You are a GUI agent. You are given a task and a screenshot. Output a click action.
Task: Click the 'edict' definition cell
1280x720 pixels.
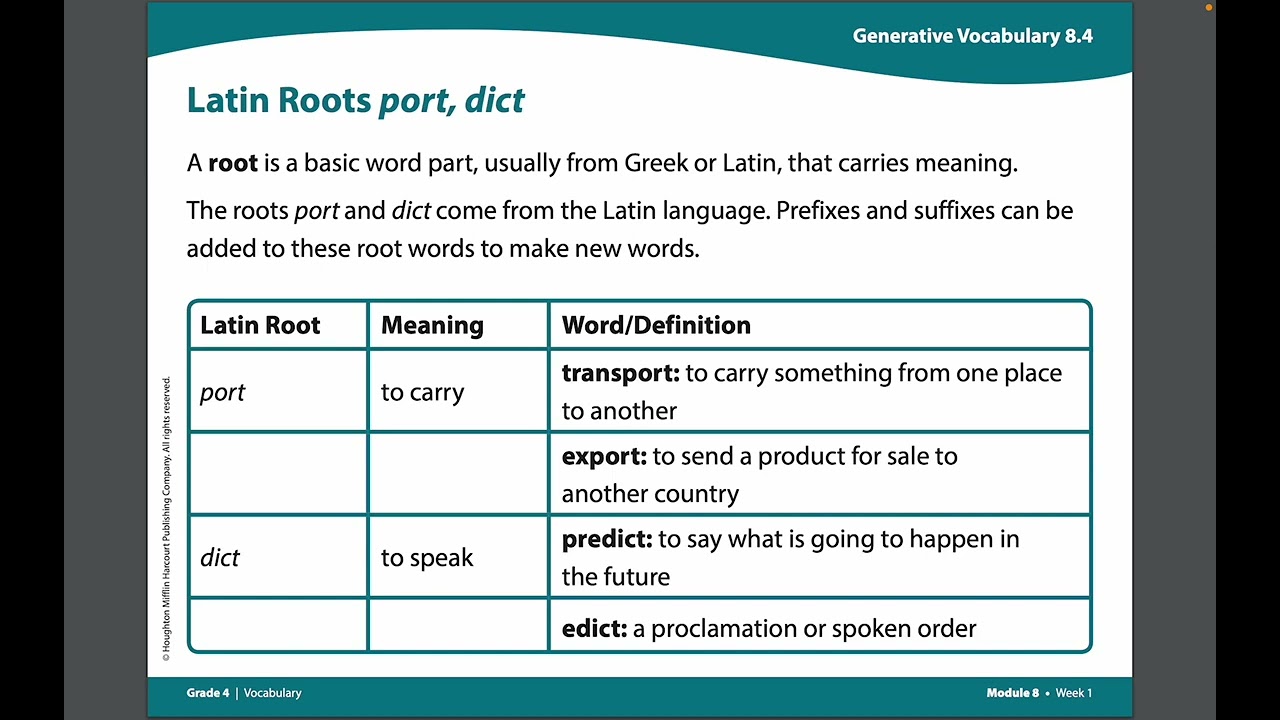(819, 627)
